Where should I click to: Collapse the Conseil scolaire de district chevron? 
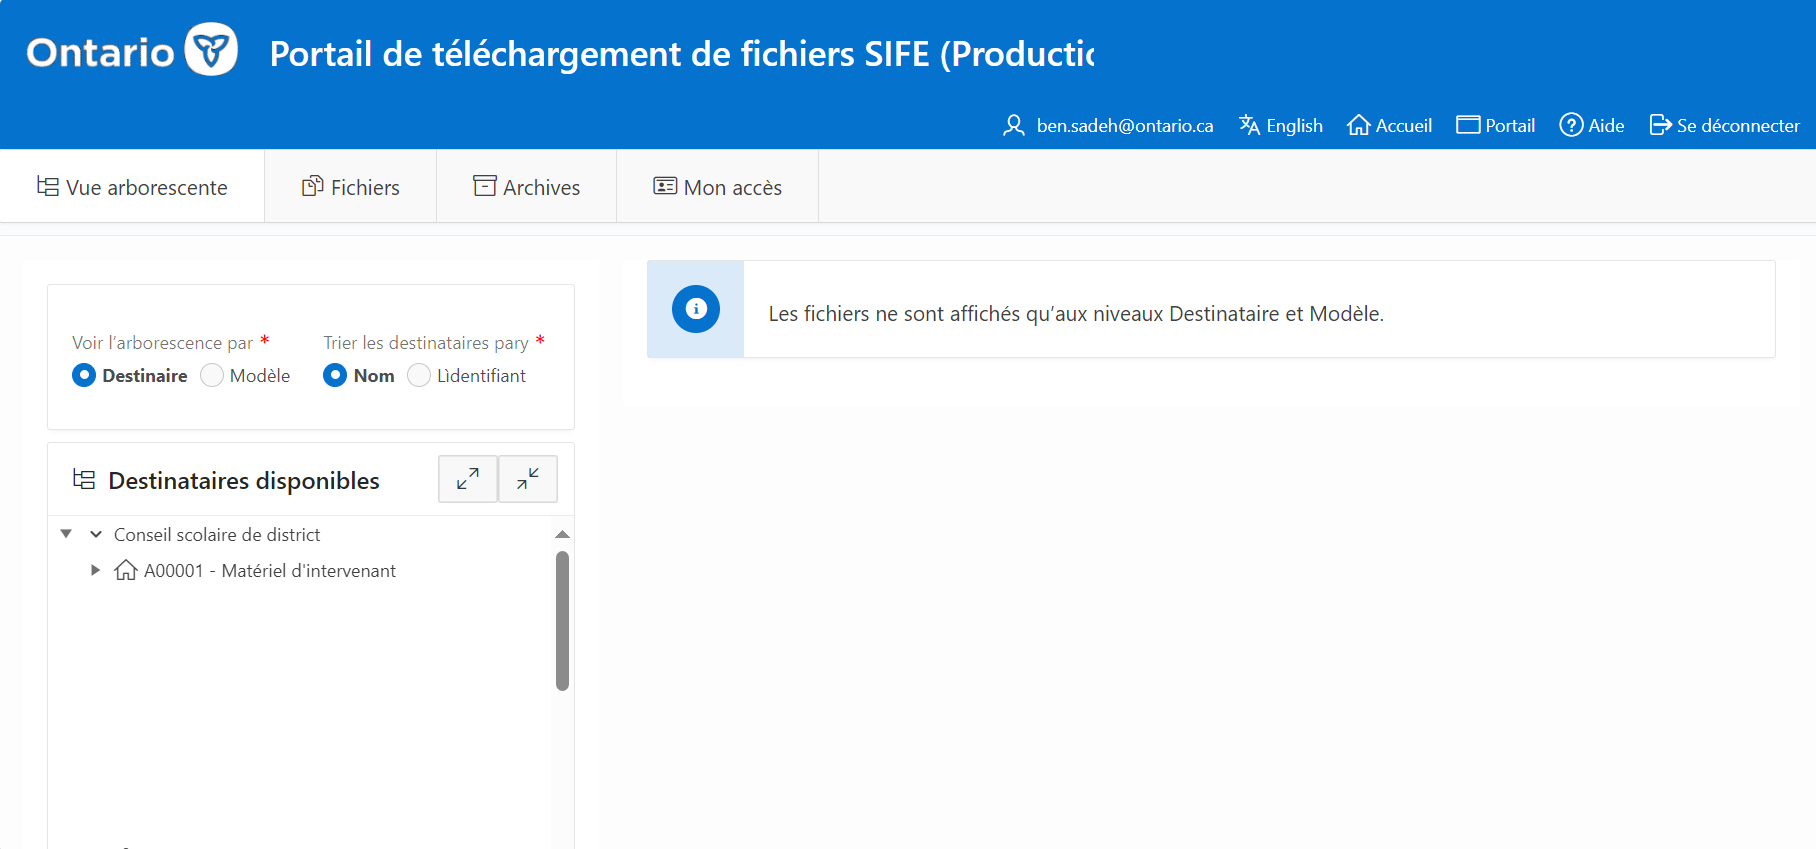(x=96, y=534)
